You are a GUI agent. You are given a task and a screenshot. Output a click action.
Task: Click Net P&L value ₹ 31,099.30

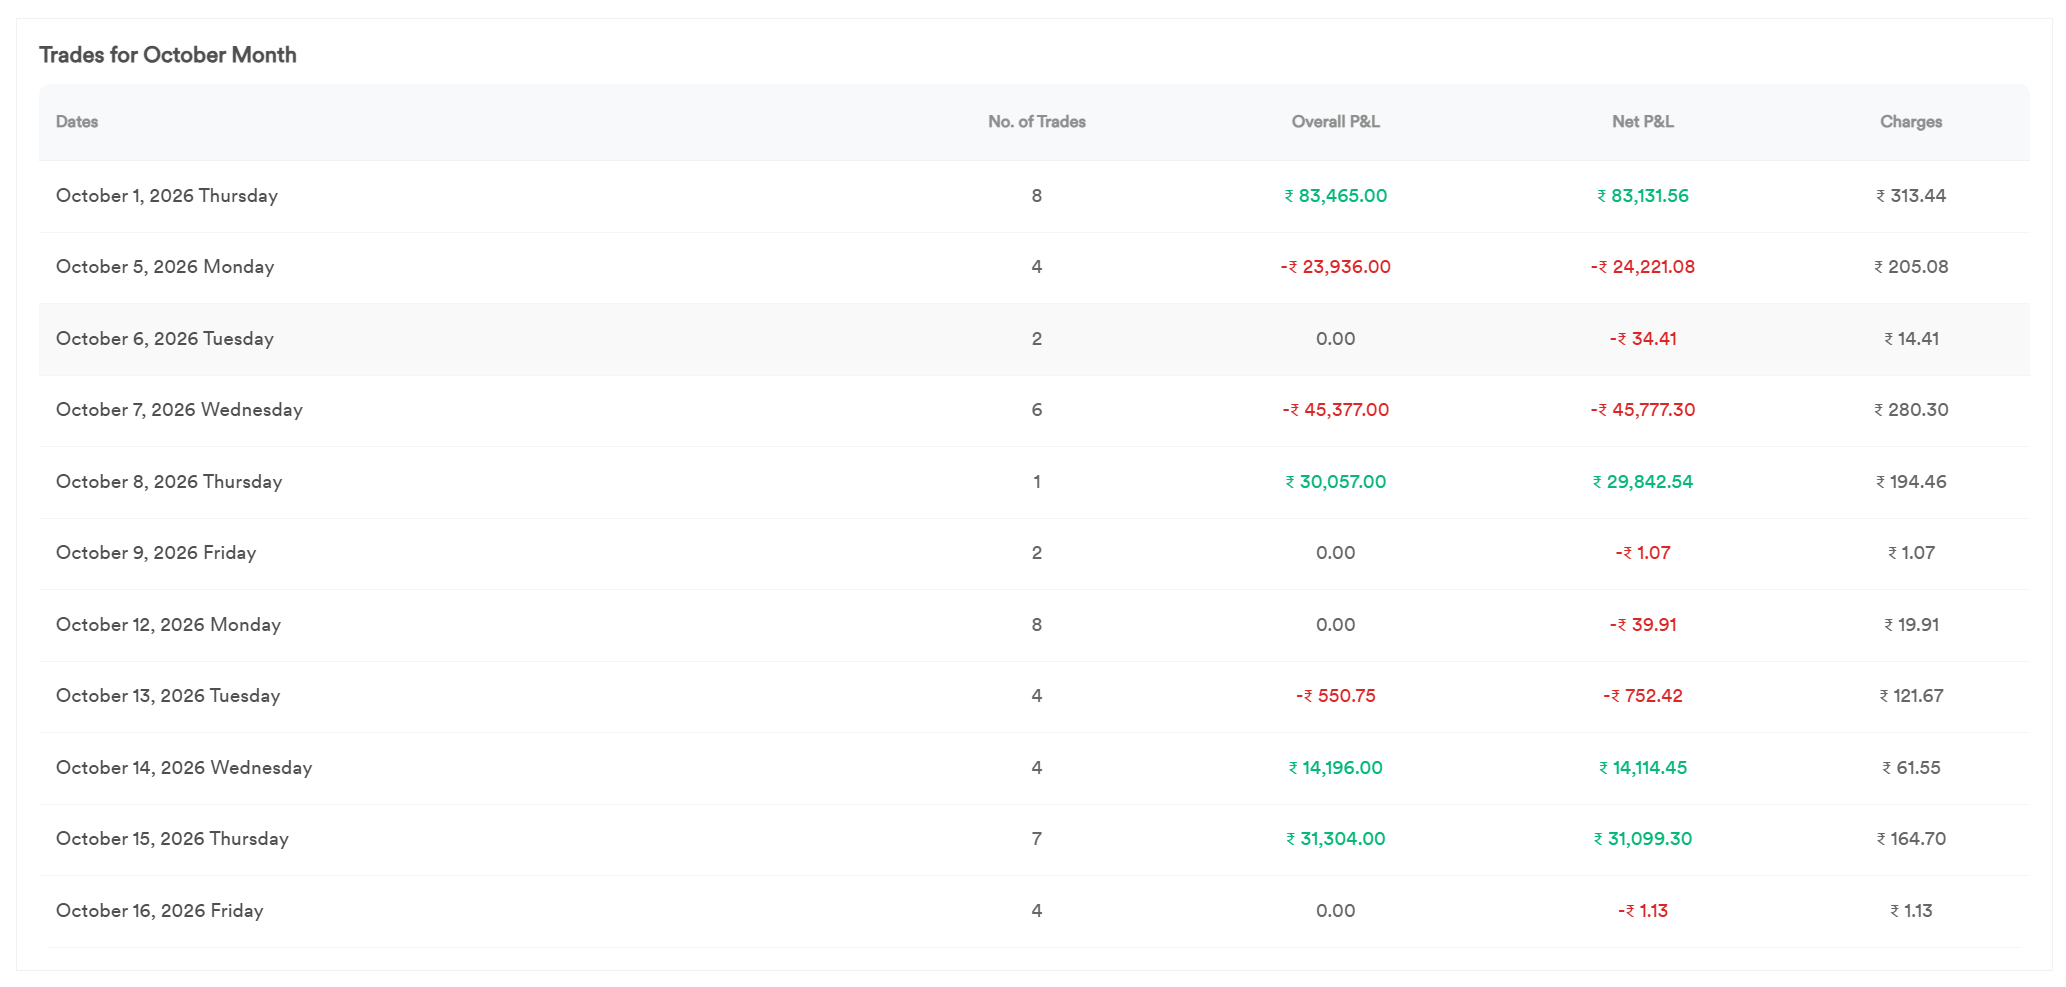point(1643,839)
